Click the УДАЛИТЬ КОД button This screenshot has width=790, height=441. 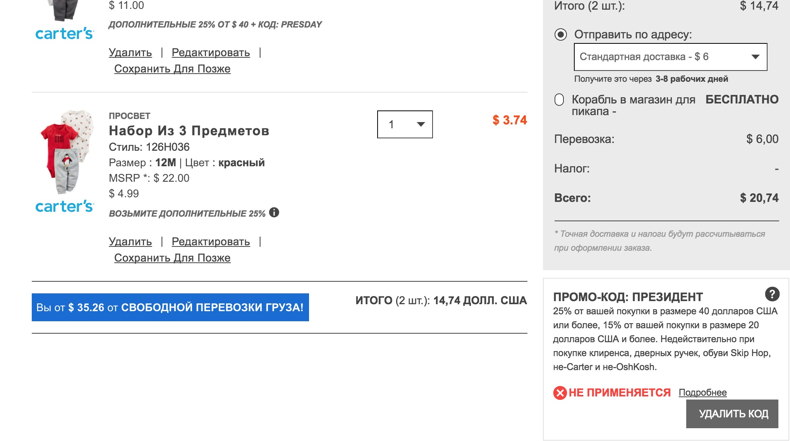732,414
